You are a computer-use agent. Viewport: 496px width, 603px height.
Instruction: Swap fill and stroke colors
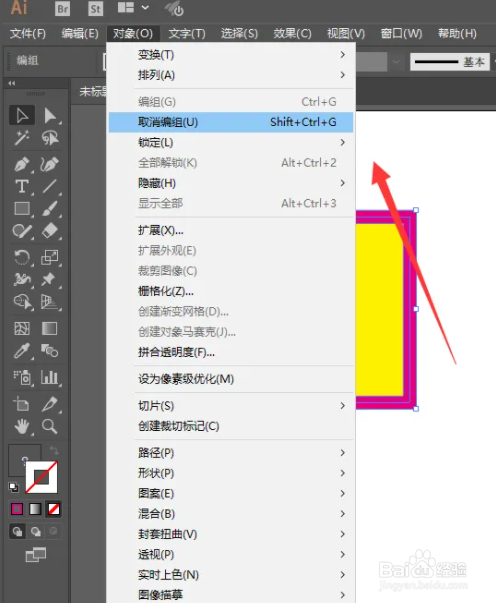pyautogui.click(x=54, y=450)
